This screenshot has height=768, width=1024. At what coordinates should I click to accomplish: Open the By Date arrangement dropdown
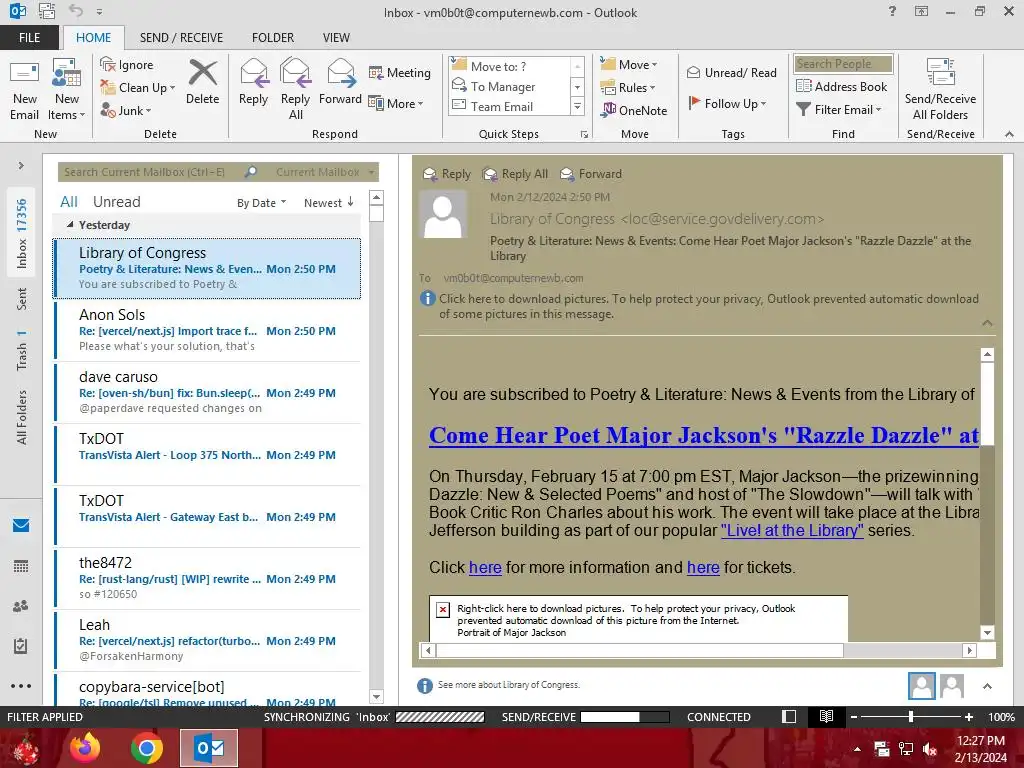(x=261, y=203)
